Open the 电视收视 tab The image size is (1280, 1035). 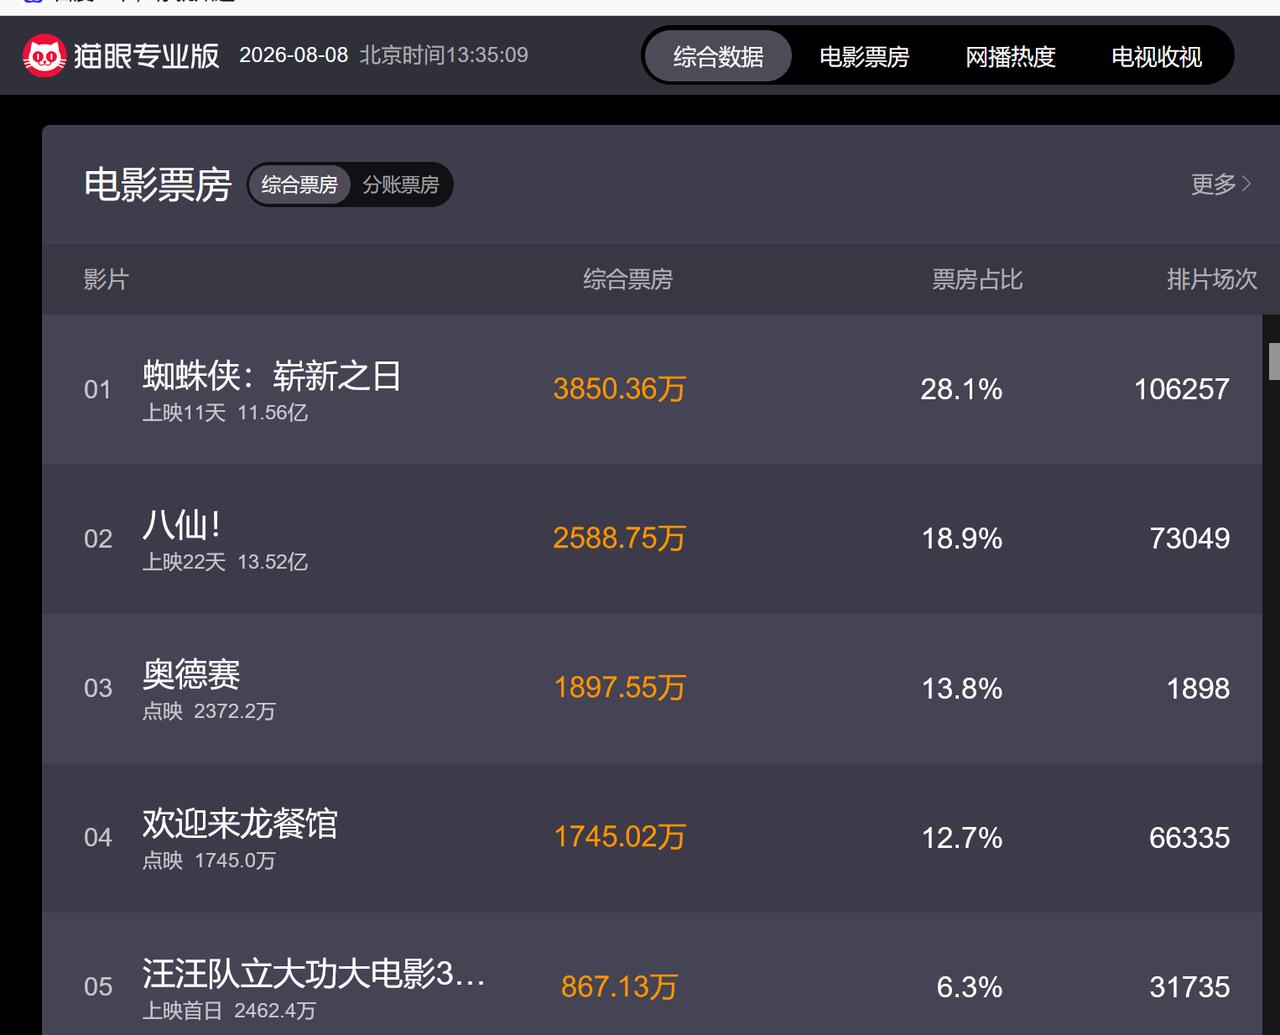tap(1156, 57)
